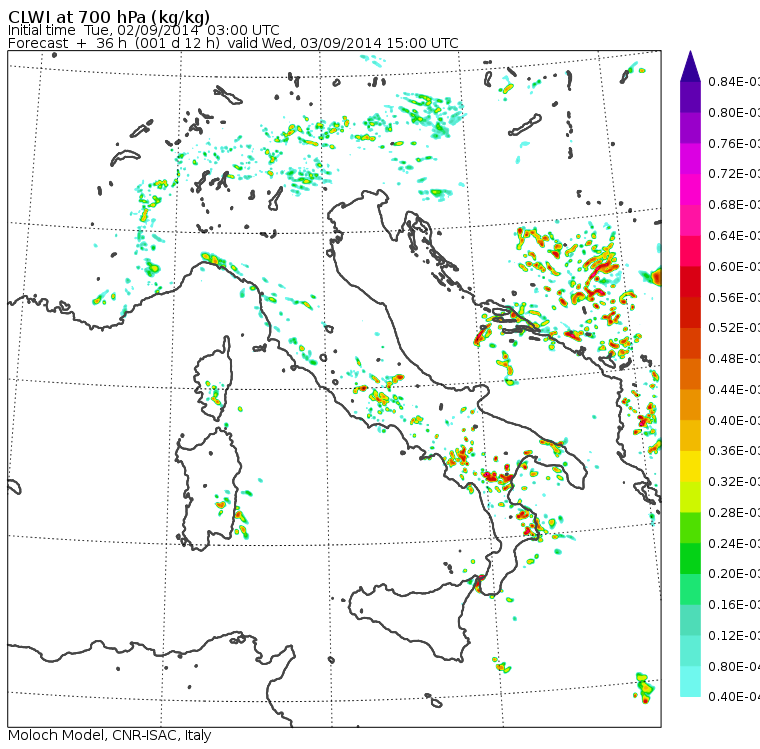Select the green segment between 0.20E-03 and 0.24E-03

tap(690, 558)
